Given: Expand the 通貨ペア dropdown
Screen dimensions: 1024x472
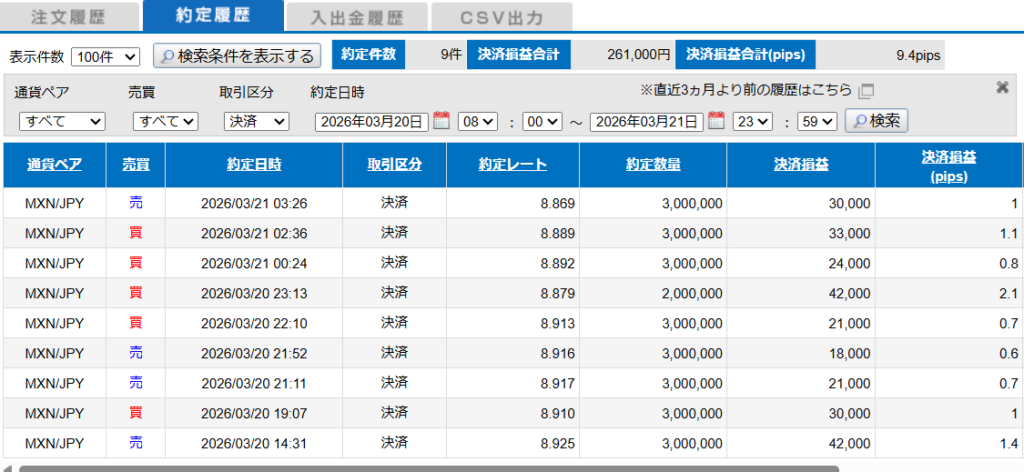Looking at the screenshot, I should [x=62, y=122].
